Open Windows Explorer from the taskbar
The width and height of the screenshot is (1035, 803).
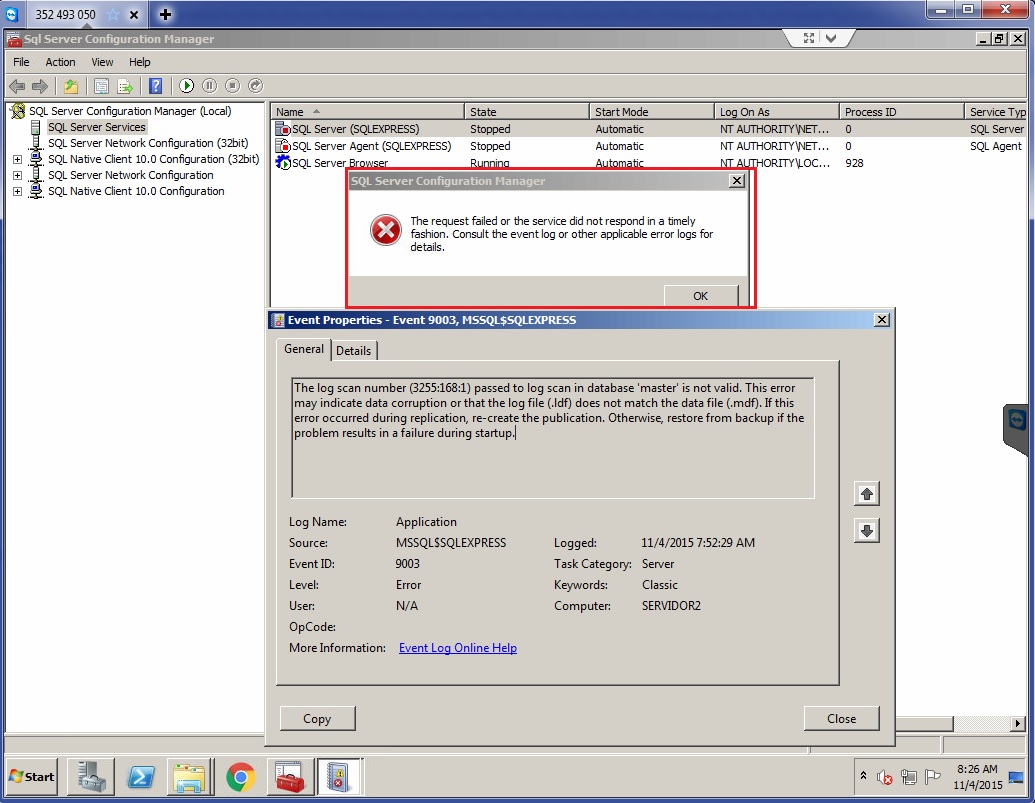191,777
